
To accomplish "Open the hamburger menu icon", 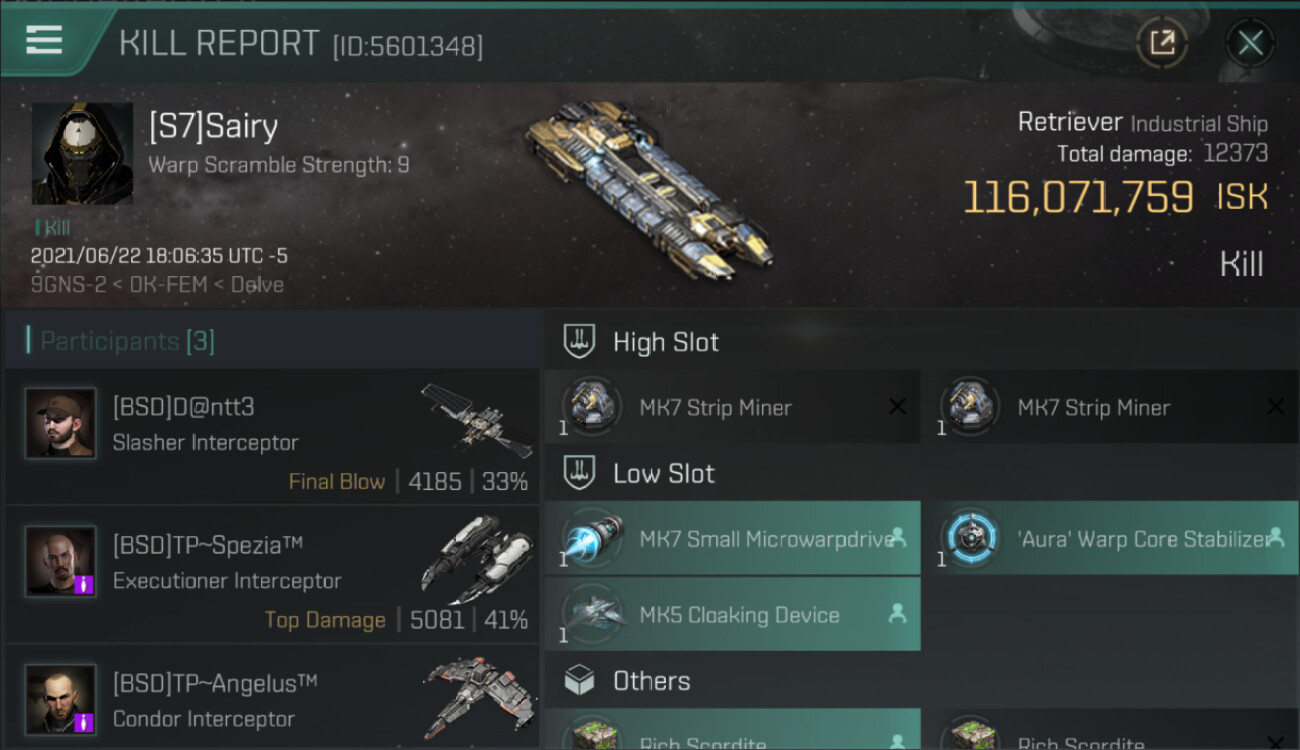I will [44, 40].
